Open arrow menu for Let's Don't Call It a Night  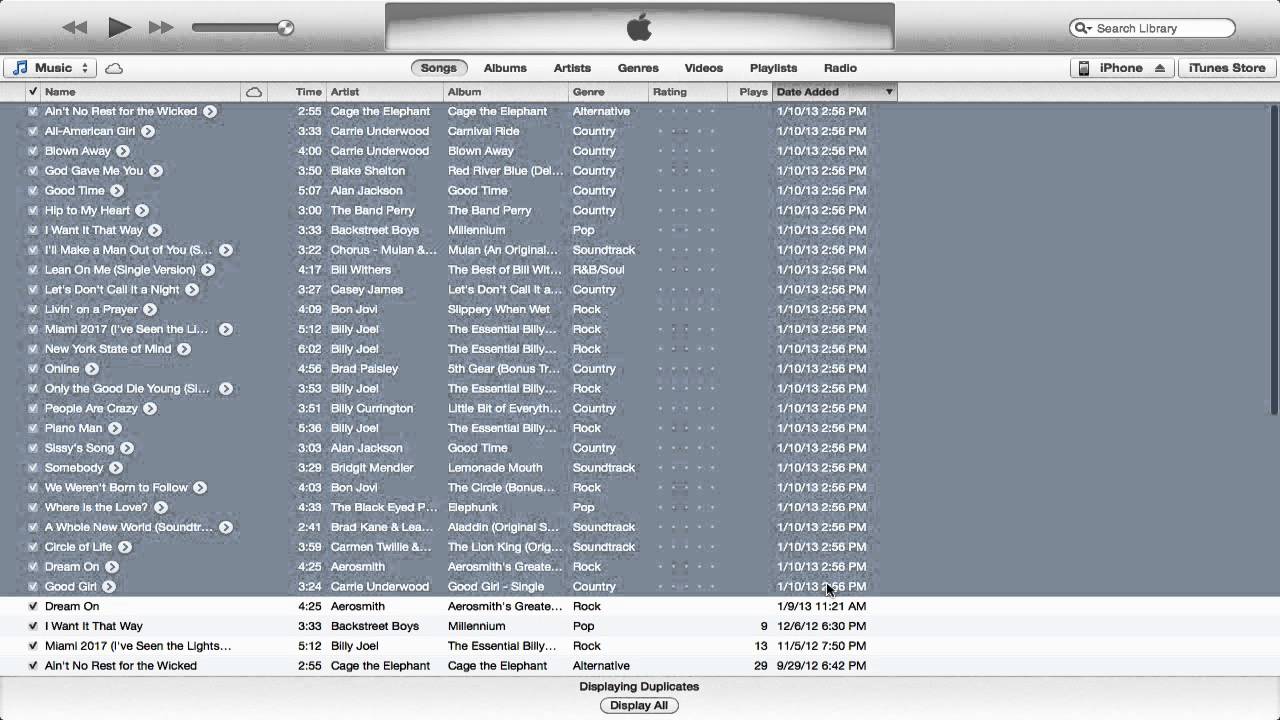click(x=192, y=290)
